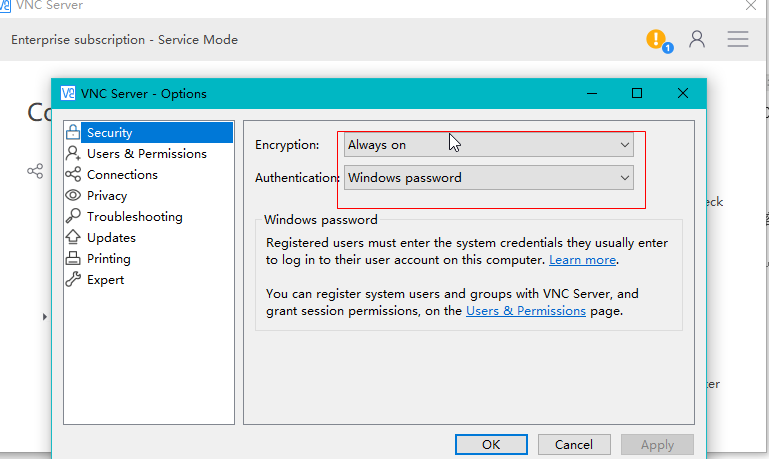
Task: Click the Connections share icon in sidebar
Action: click(x=73, y=174)
